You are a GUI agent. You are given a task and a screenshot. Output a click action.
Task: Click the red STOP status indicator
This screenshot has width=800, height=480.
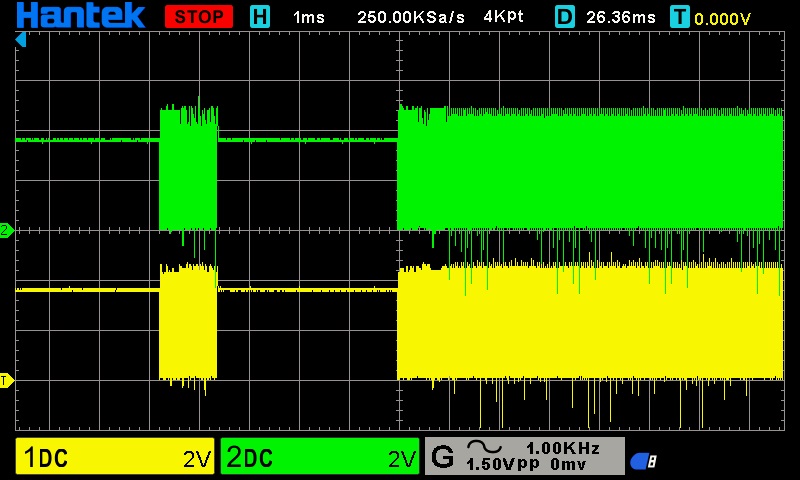click(x=199, y=17)
